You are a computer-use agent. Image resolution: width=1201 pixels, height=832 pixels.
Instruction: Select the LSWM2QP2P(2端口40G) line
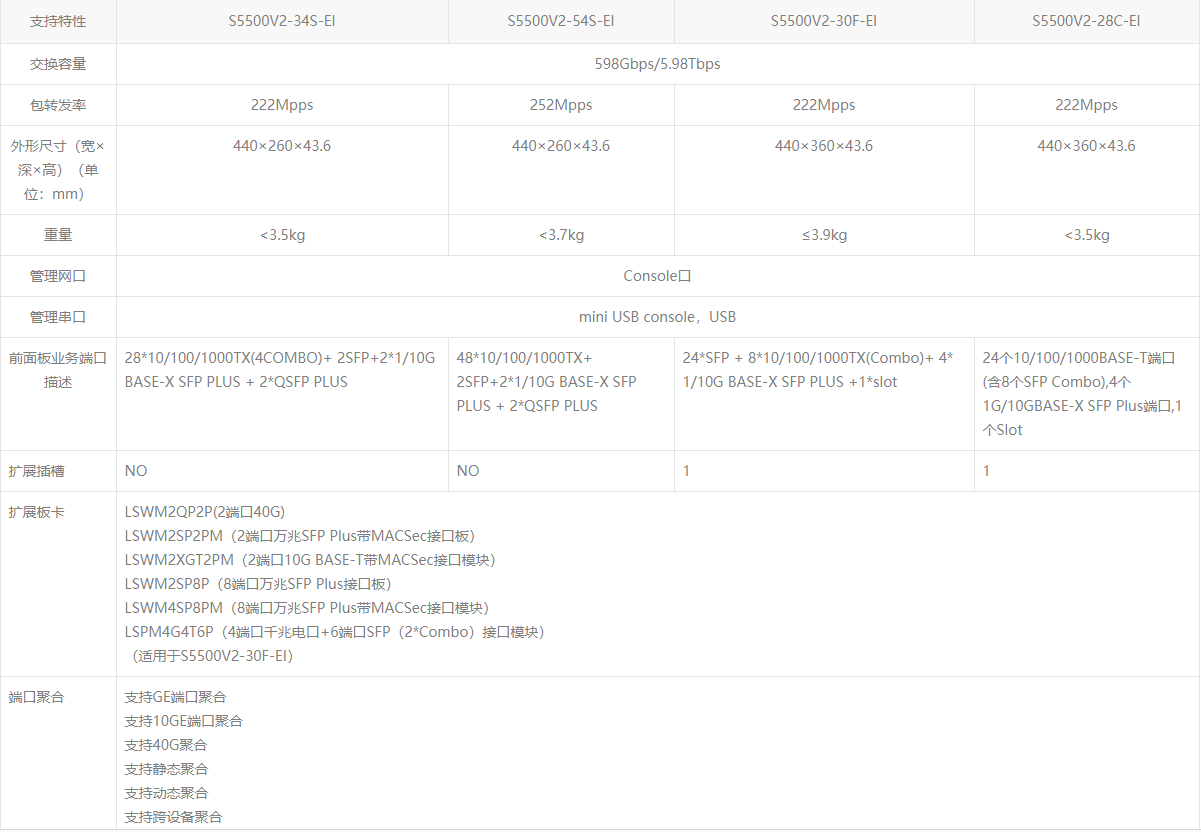point(205,512)
